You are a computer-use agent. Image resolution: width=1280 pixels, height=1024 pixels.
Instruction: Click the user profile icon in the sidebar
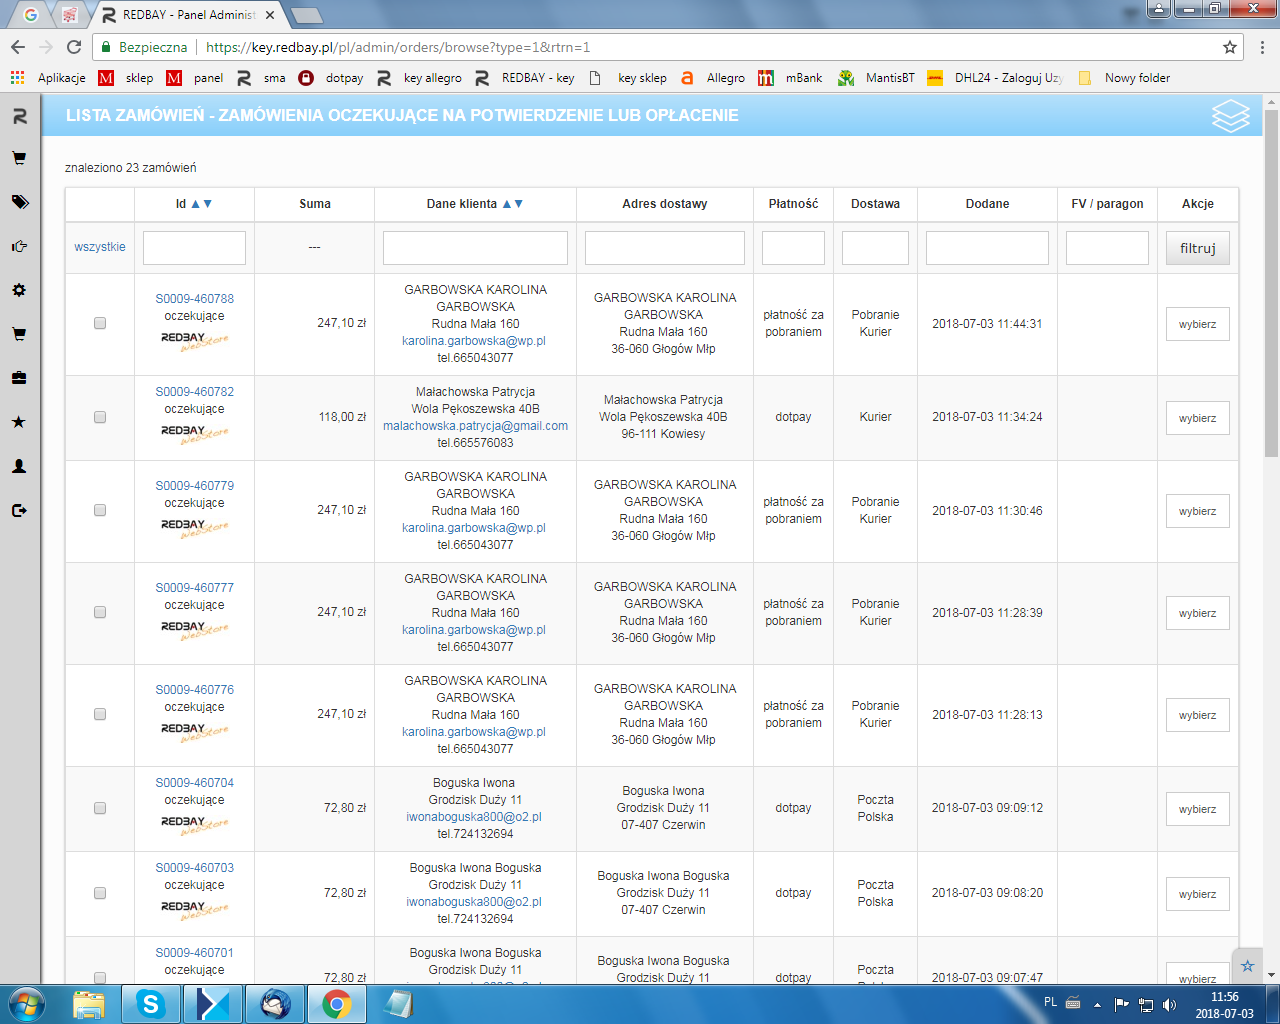coord(19,466)
